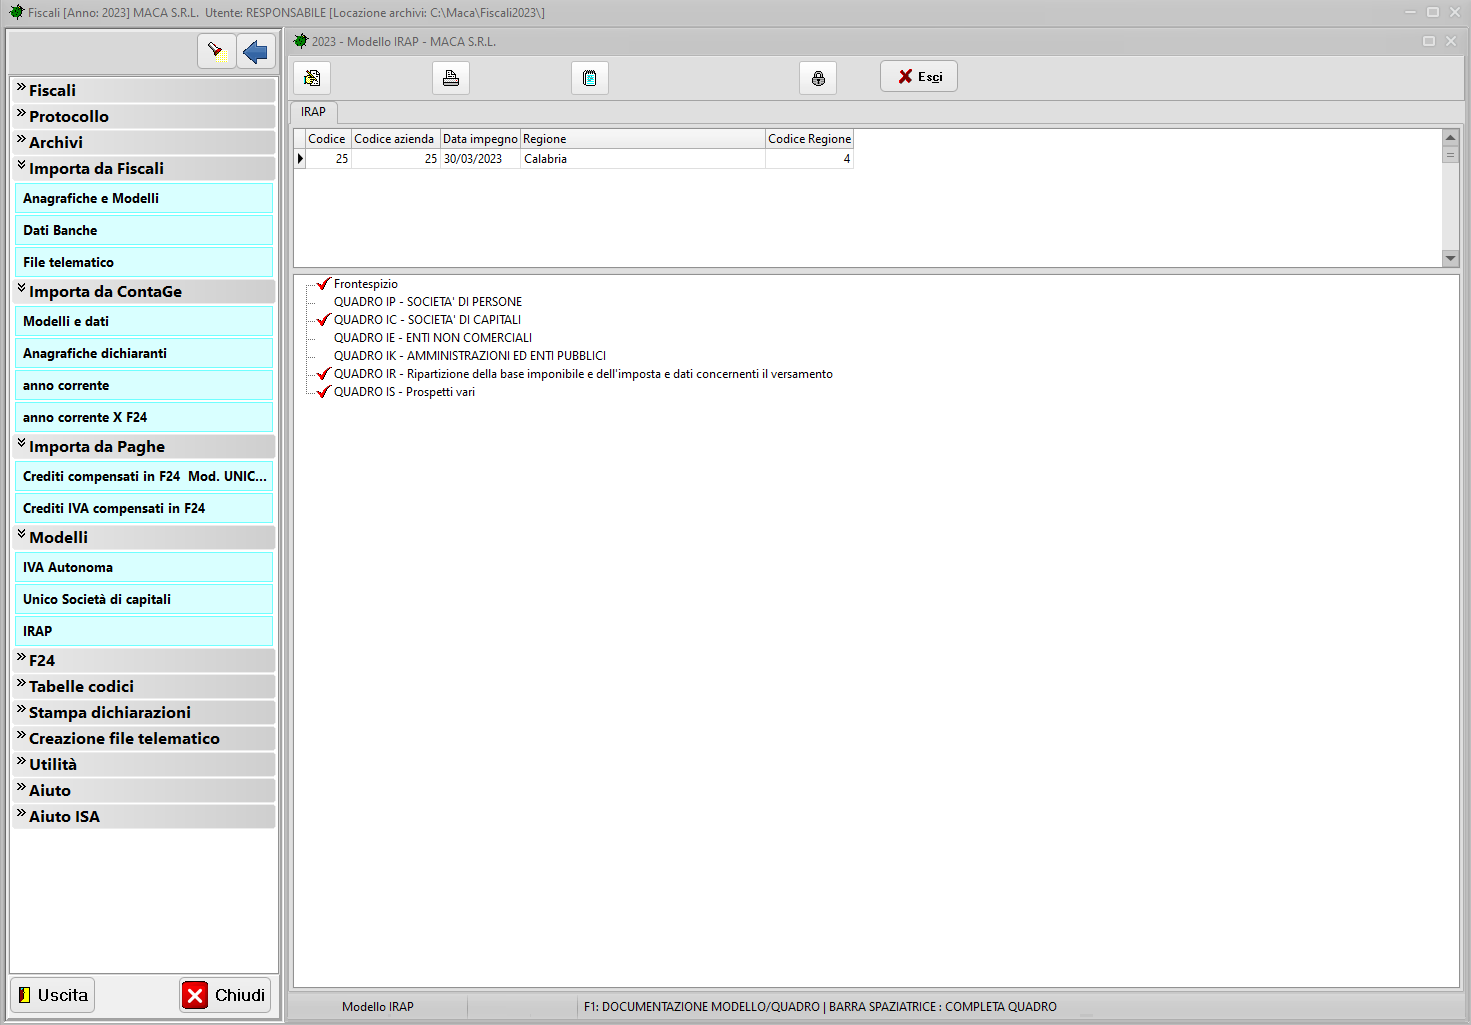Click the printer icon in toolbar
Viewport: 1471px width, 1025px height.
451,78
